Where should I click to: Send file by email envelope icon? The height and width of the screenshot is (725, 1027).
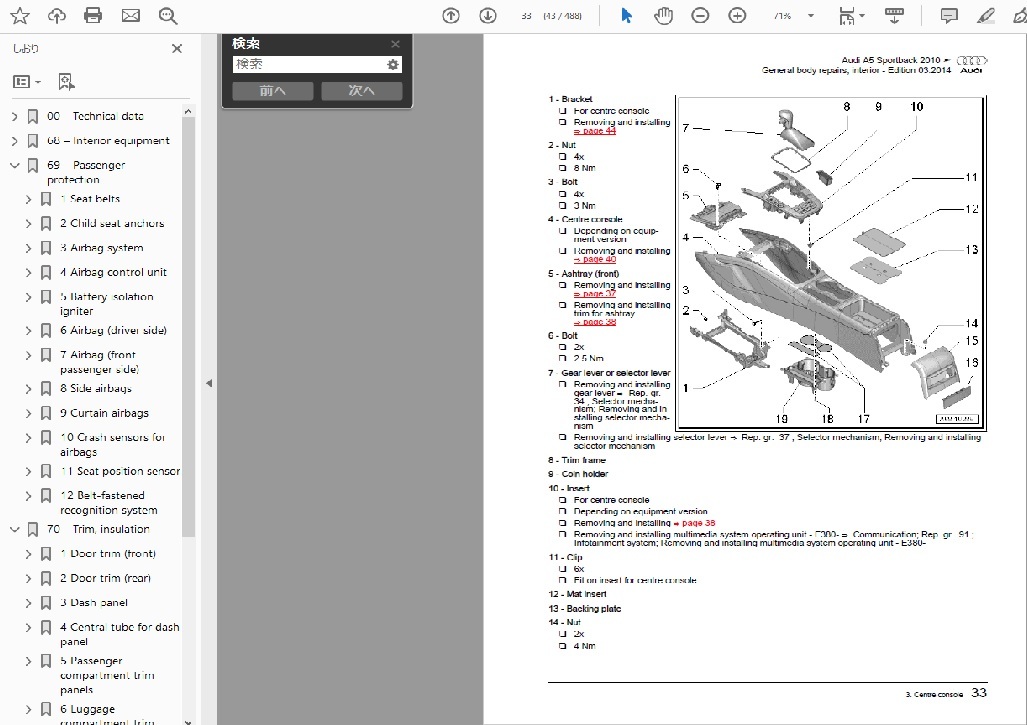pos(130,16)
